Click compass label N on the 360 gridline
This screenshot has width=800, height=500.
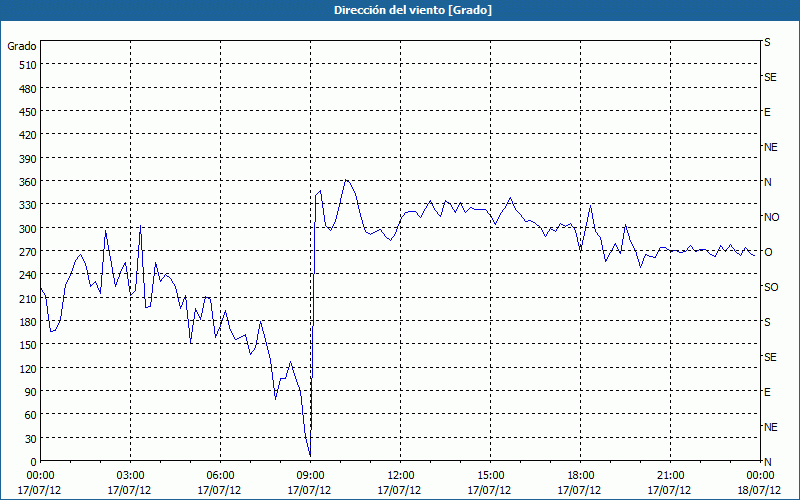[x=768, y=182]
